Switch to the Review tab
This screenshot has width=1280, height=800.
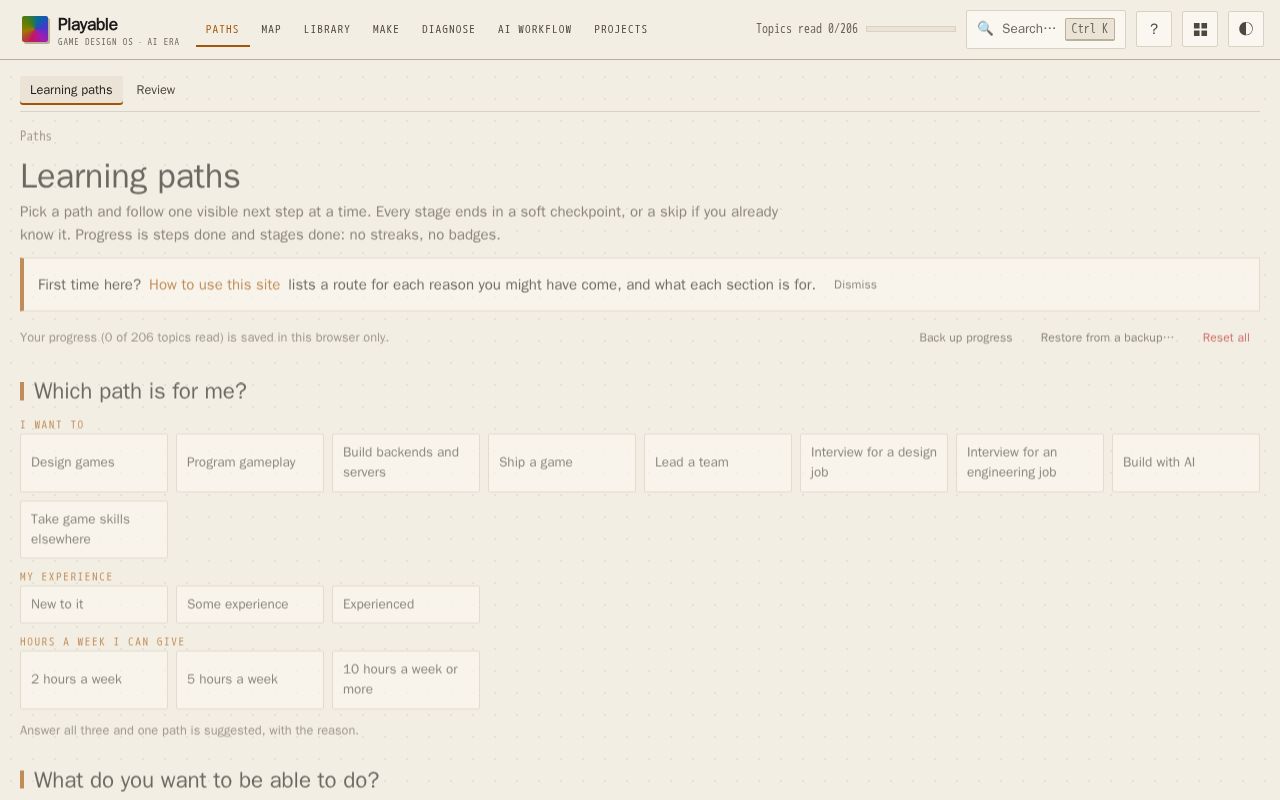coord(156,90)
